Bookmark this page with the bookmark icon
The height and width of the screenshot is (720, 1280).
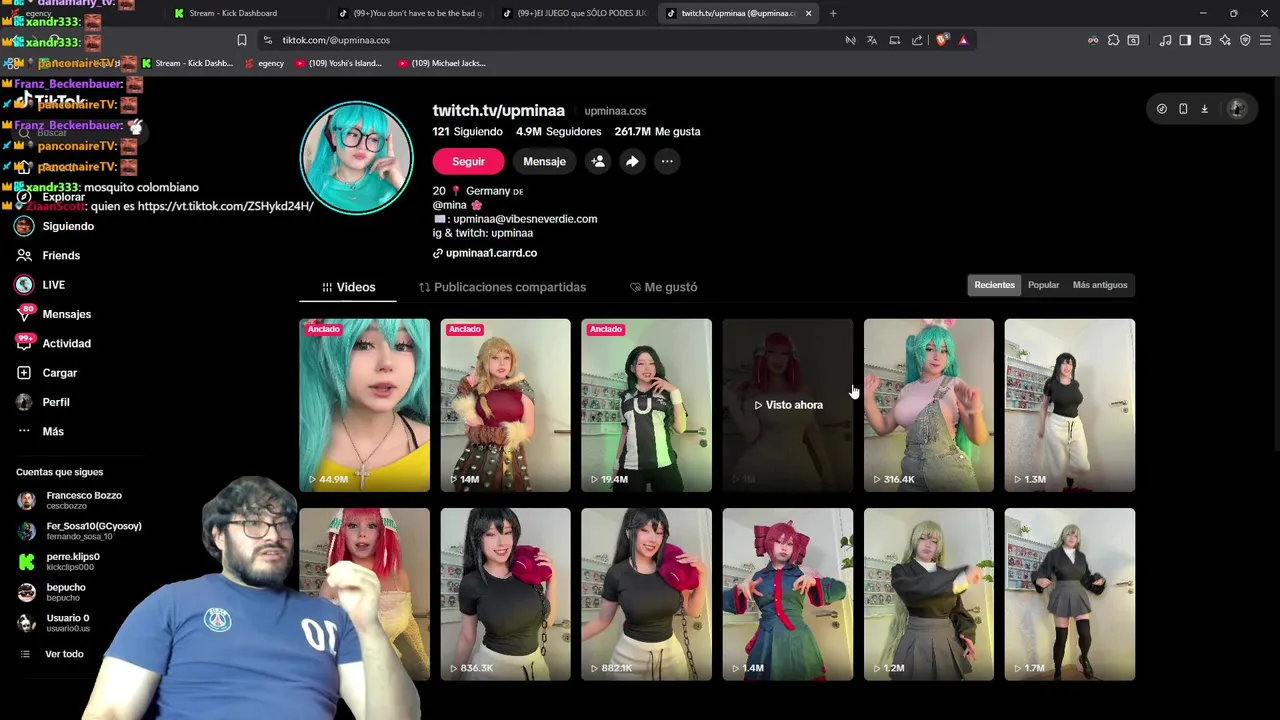[x=242, y=40]
